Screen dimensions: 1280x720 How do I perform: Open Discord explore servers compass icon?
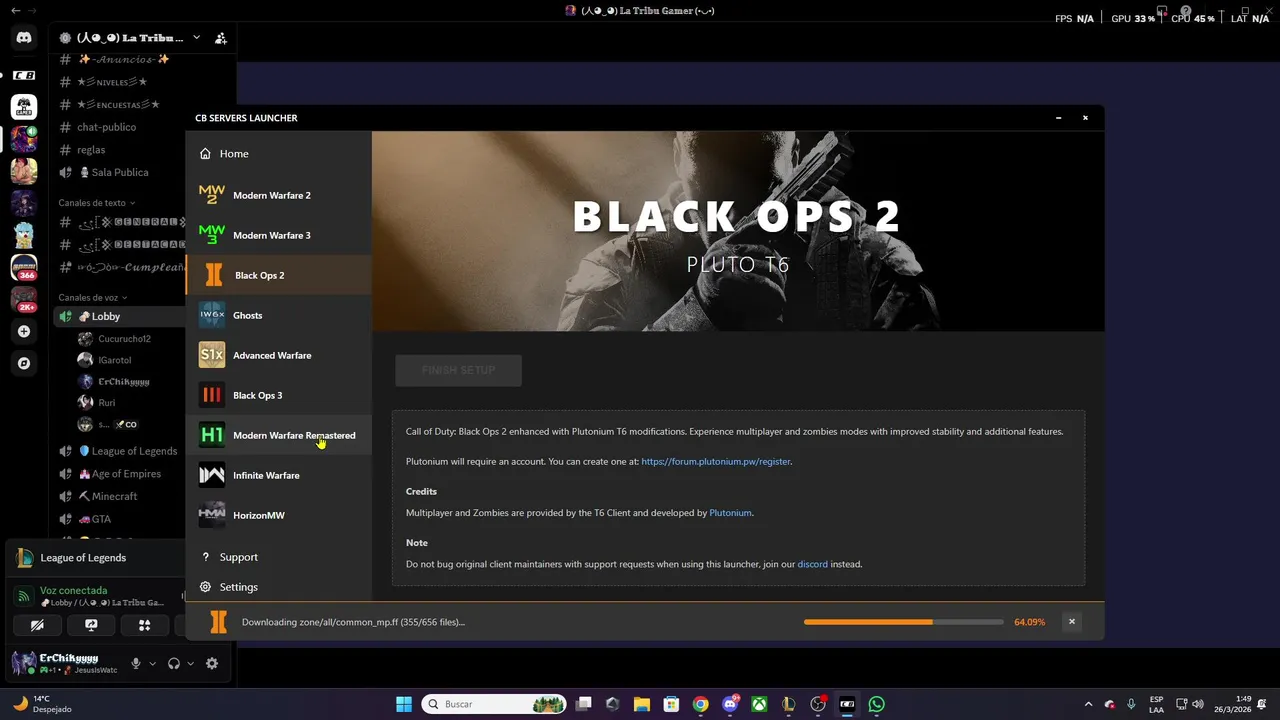click(24, 363)
